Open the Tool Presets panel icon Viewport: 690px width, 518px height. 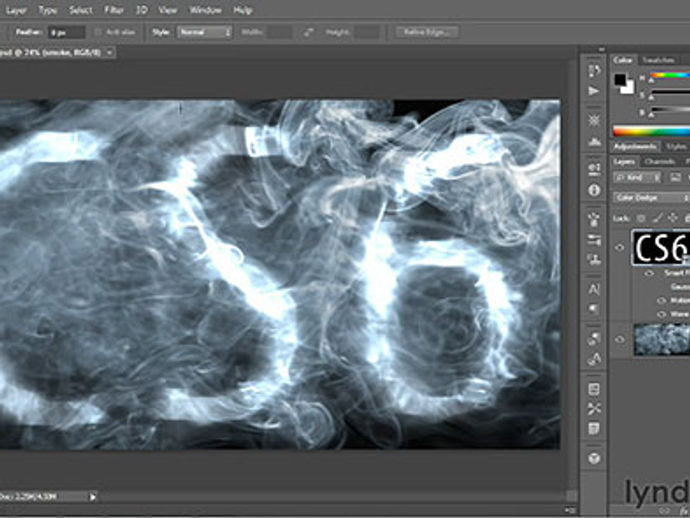[594, 409]
